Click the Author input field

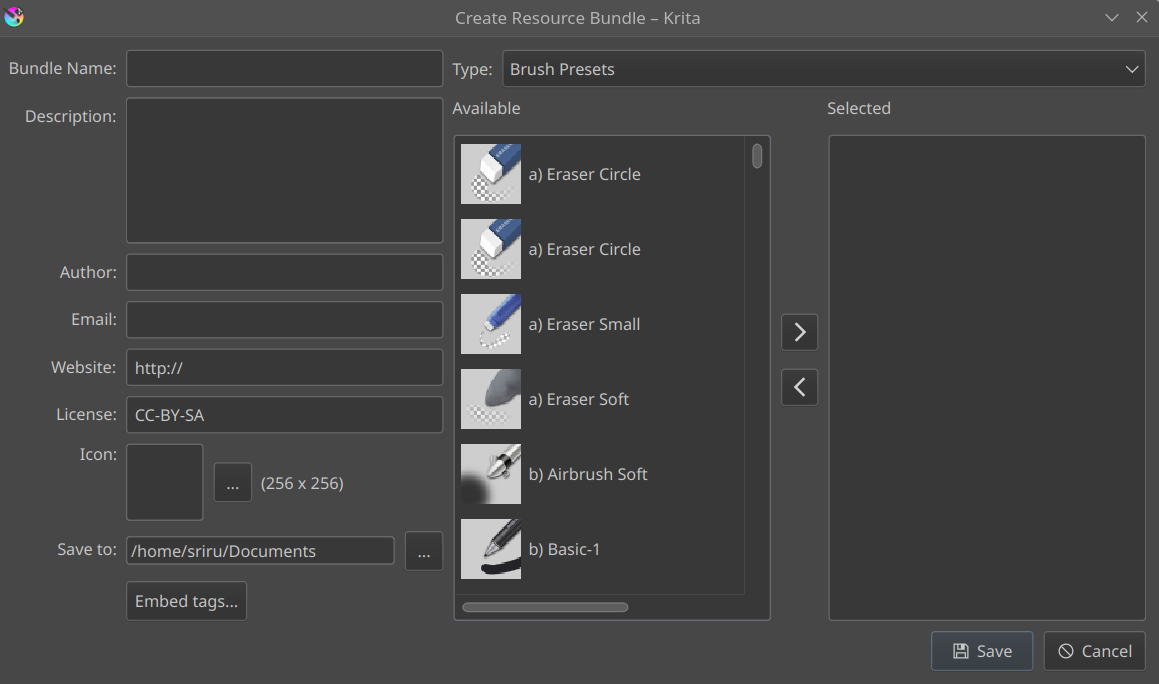click(284, 272)
